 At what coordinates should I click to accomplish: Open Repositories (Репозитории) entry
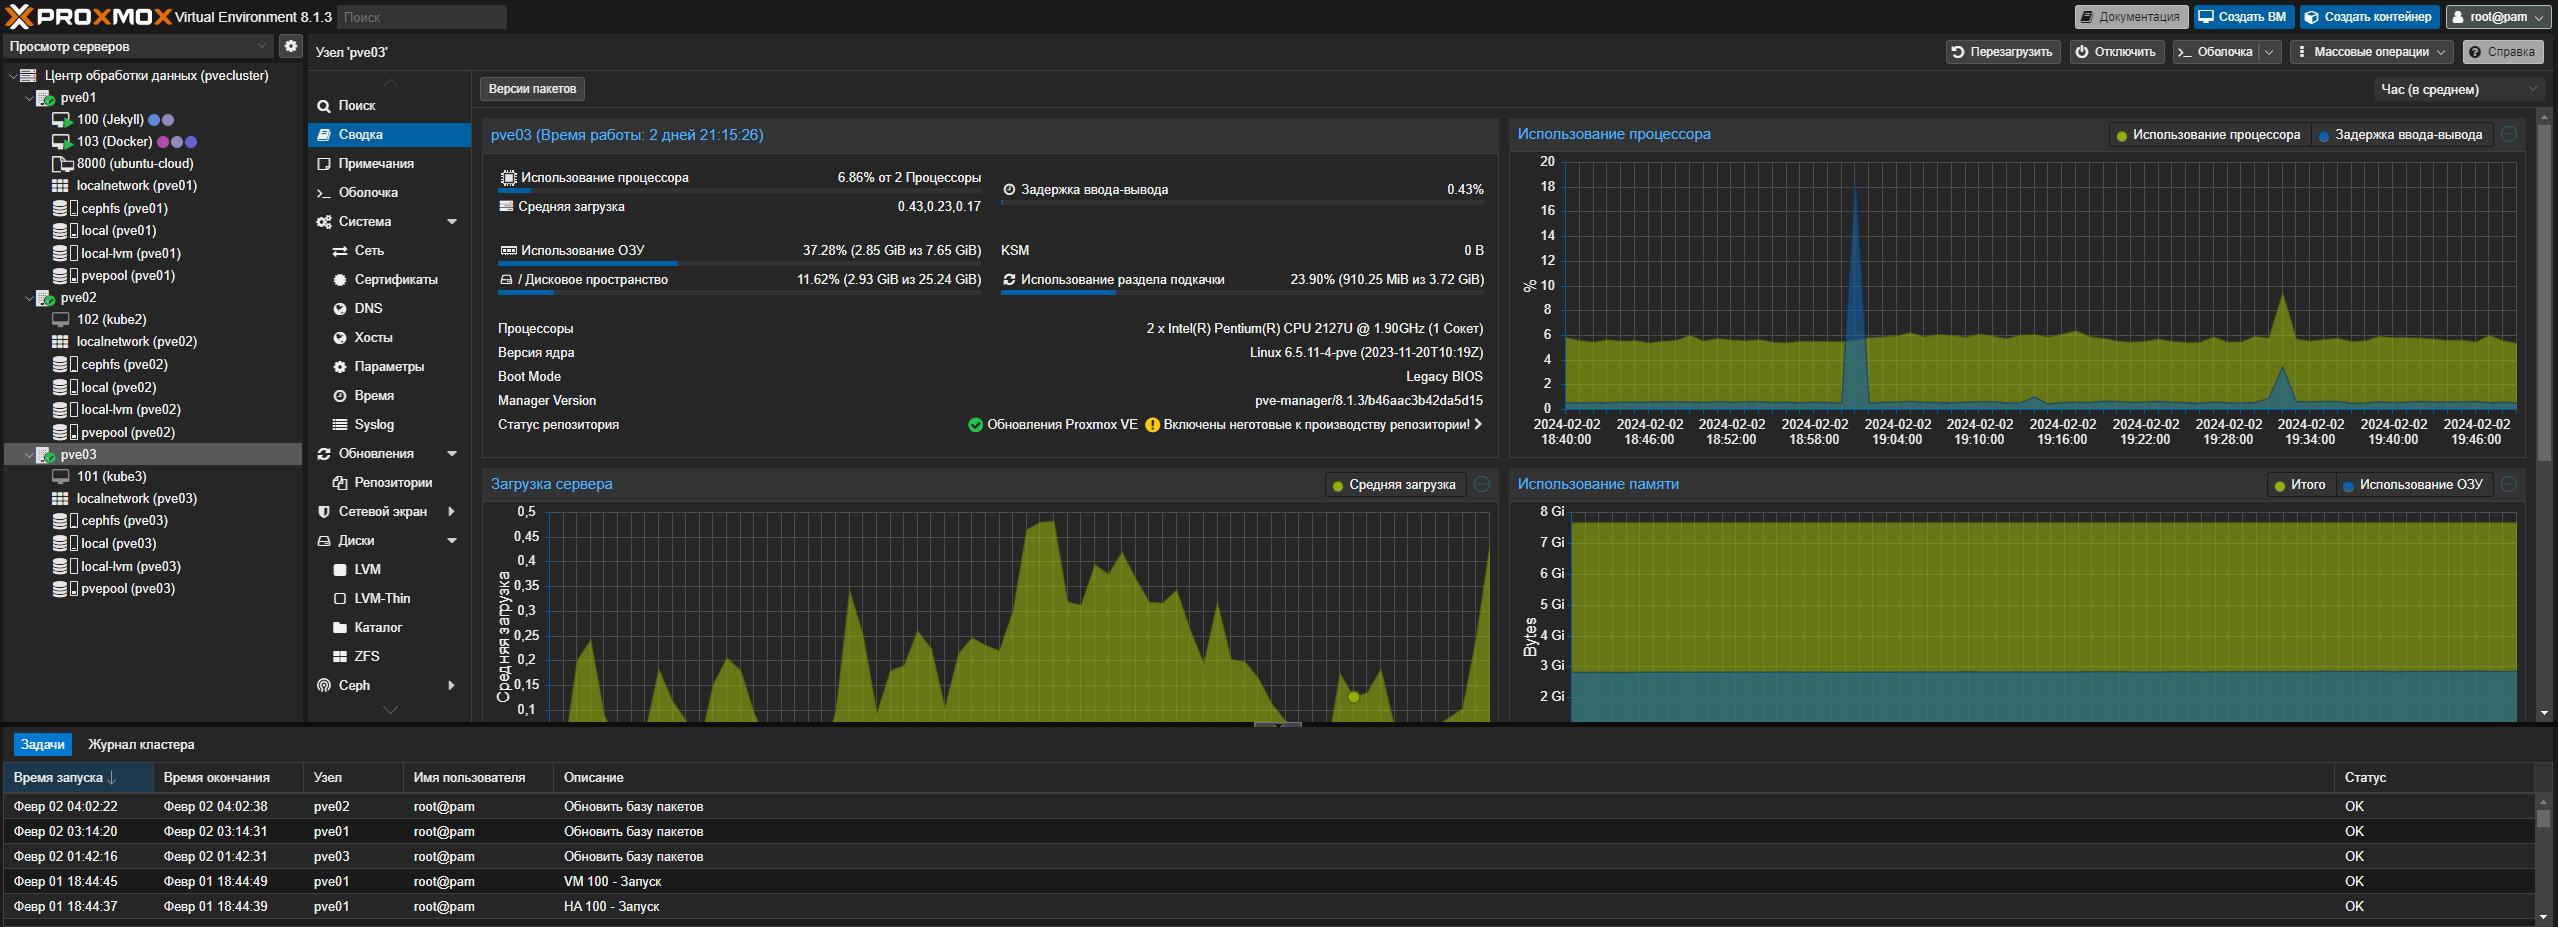pos(389,483)
